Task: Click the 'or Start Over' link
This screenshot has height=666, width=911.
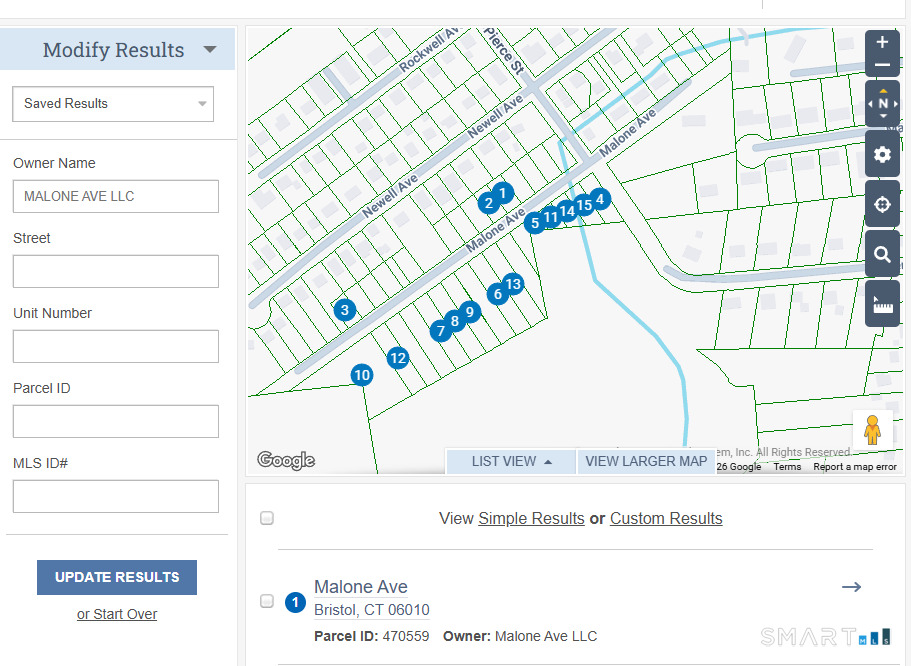Action: point(117,614)
